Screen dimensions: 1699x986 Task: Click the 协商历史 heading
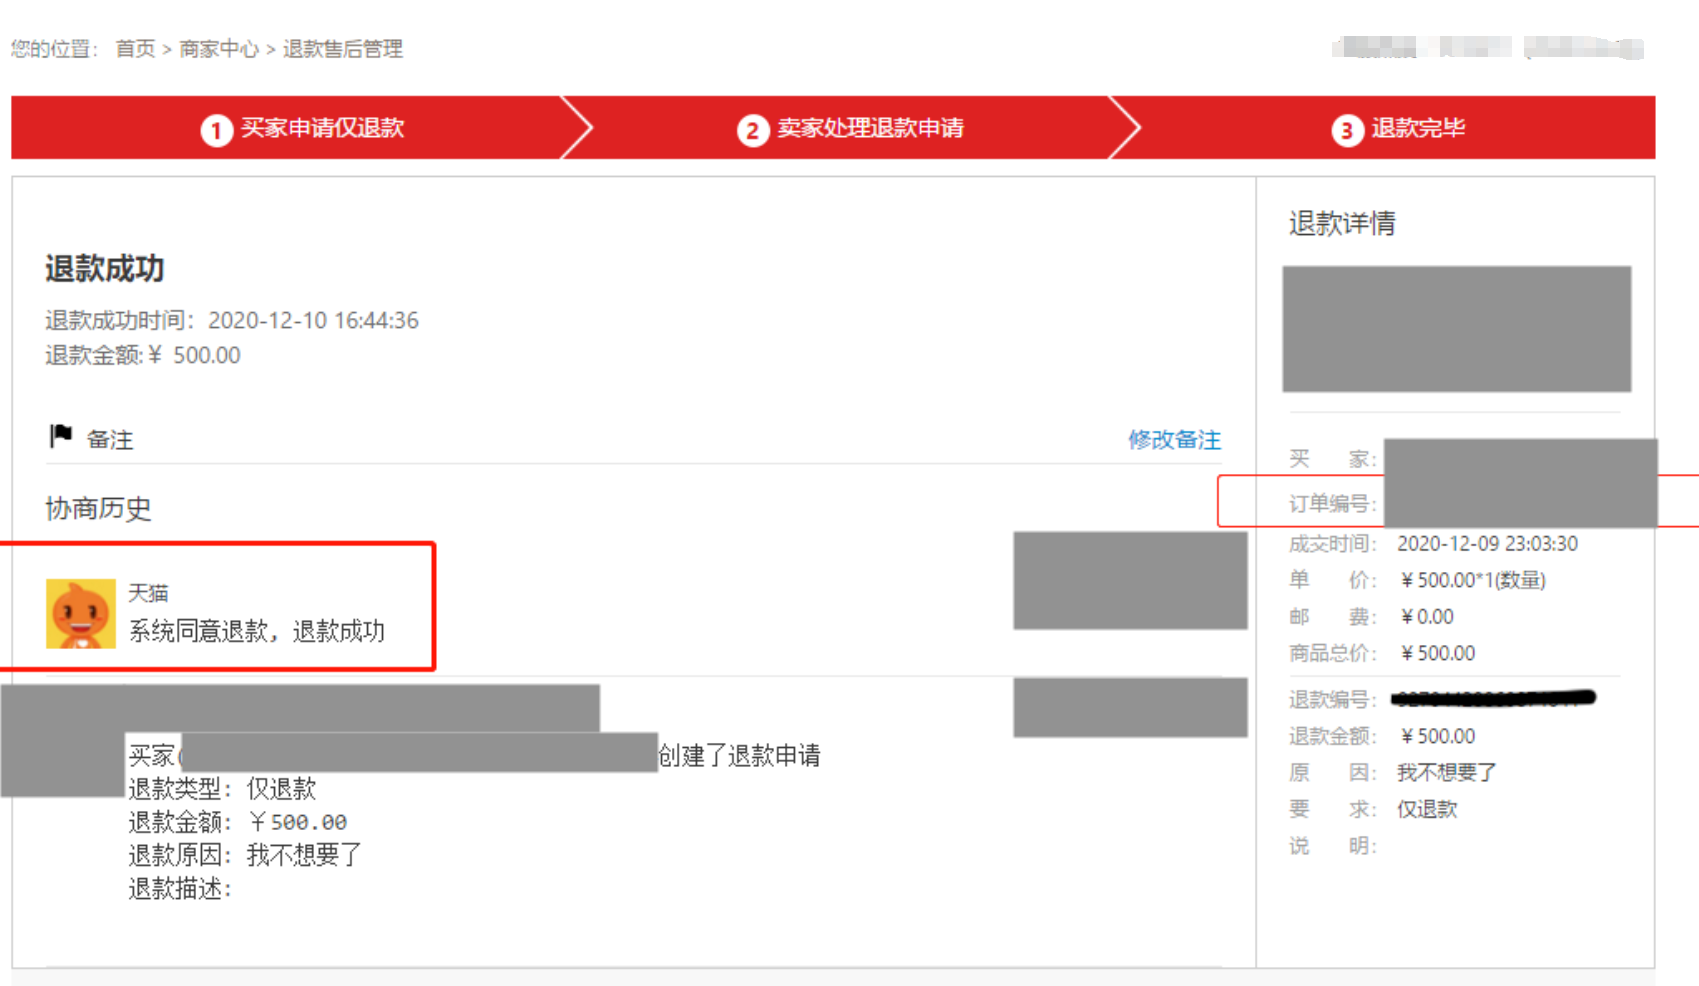click(98, 509)
